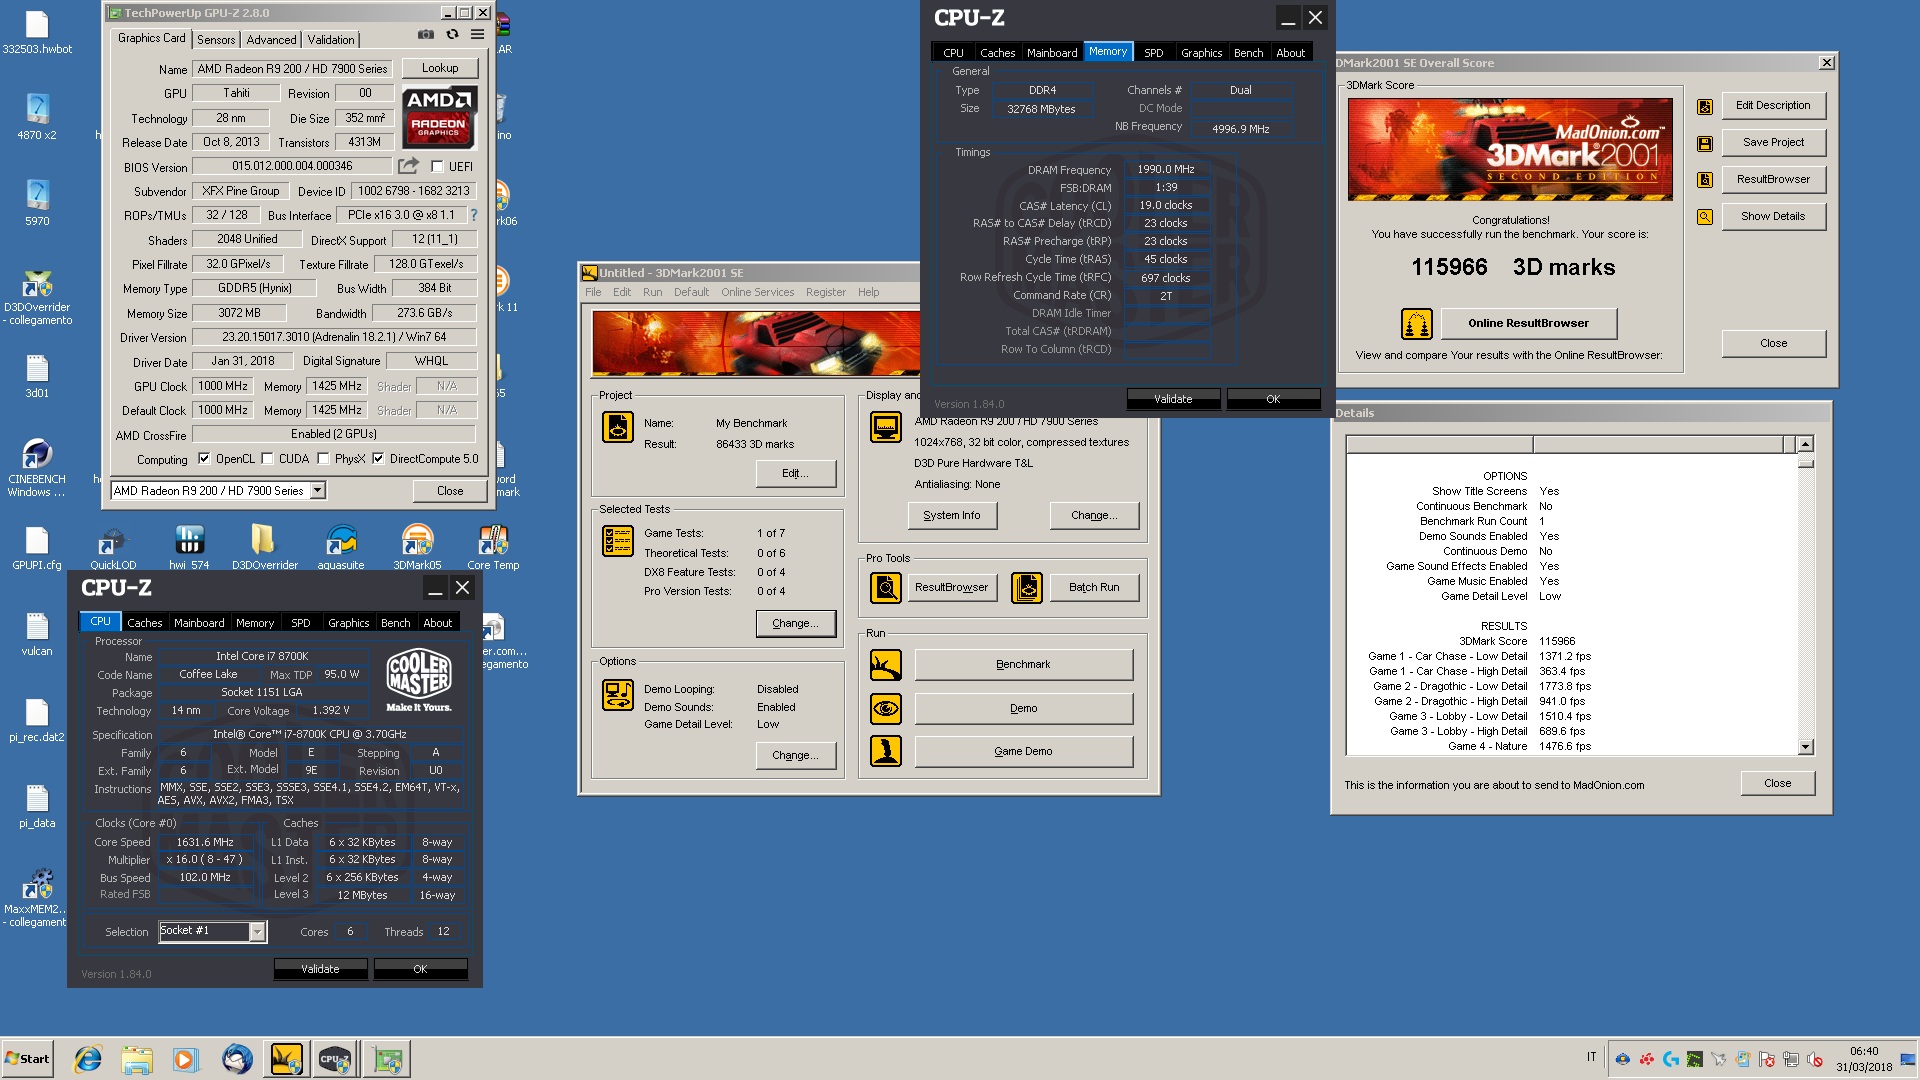Click the Show Details magnifier icon

pos(1705,217)
